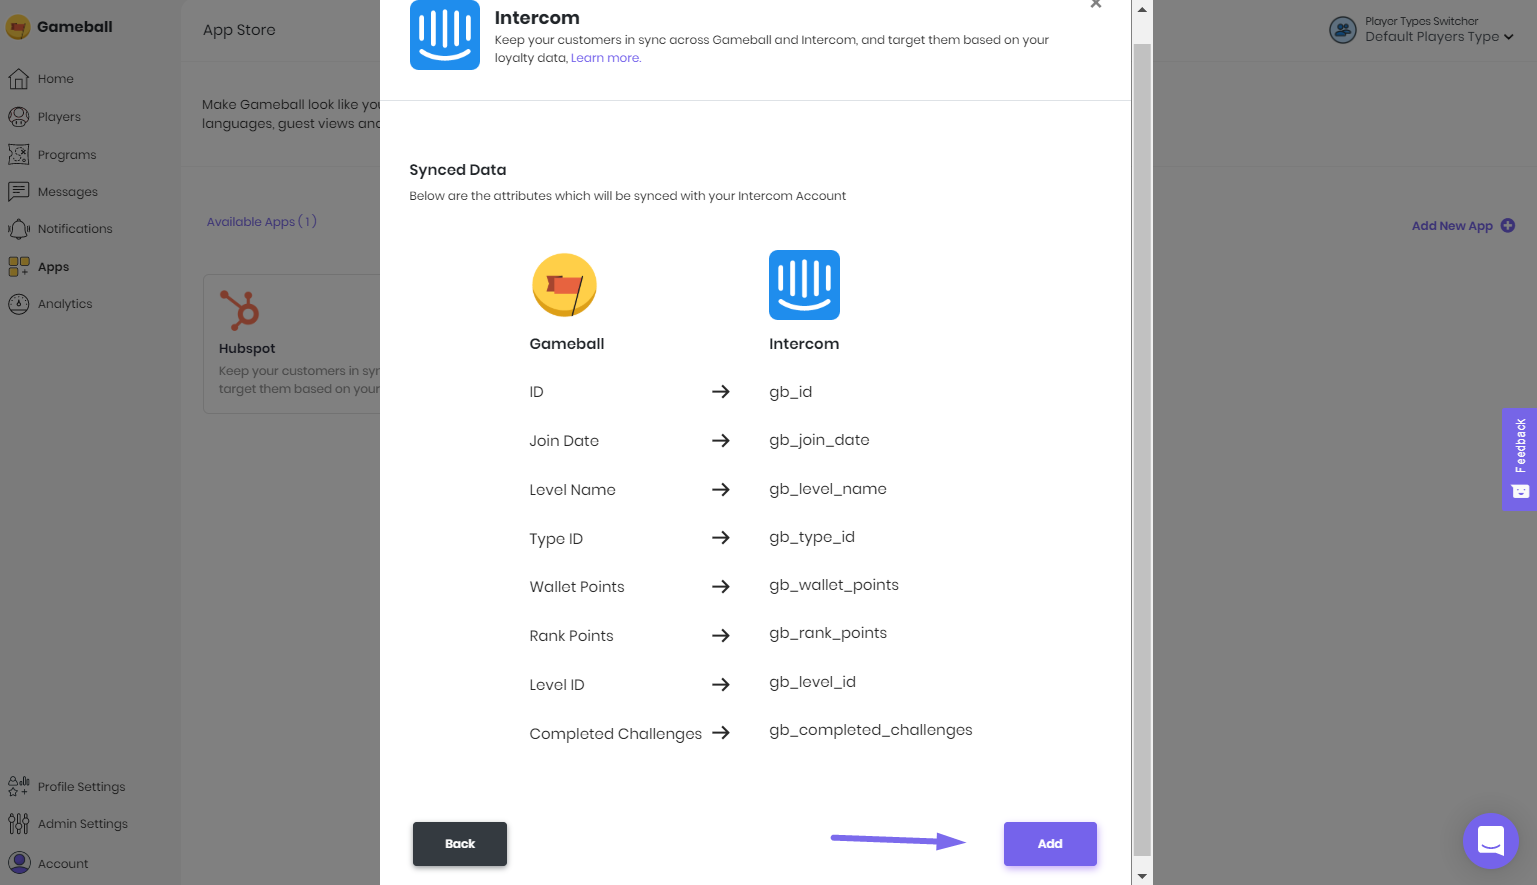Click the Admin Settings sliders icon
The image size is (1537, 885).
coord(18,824)
